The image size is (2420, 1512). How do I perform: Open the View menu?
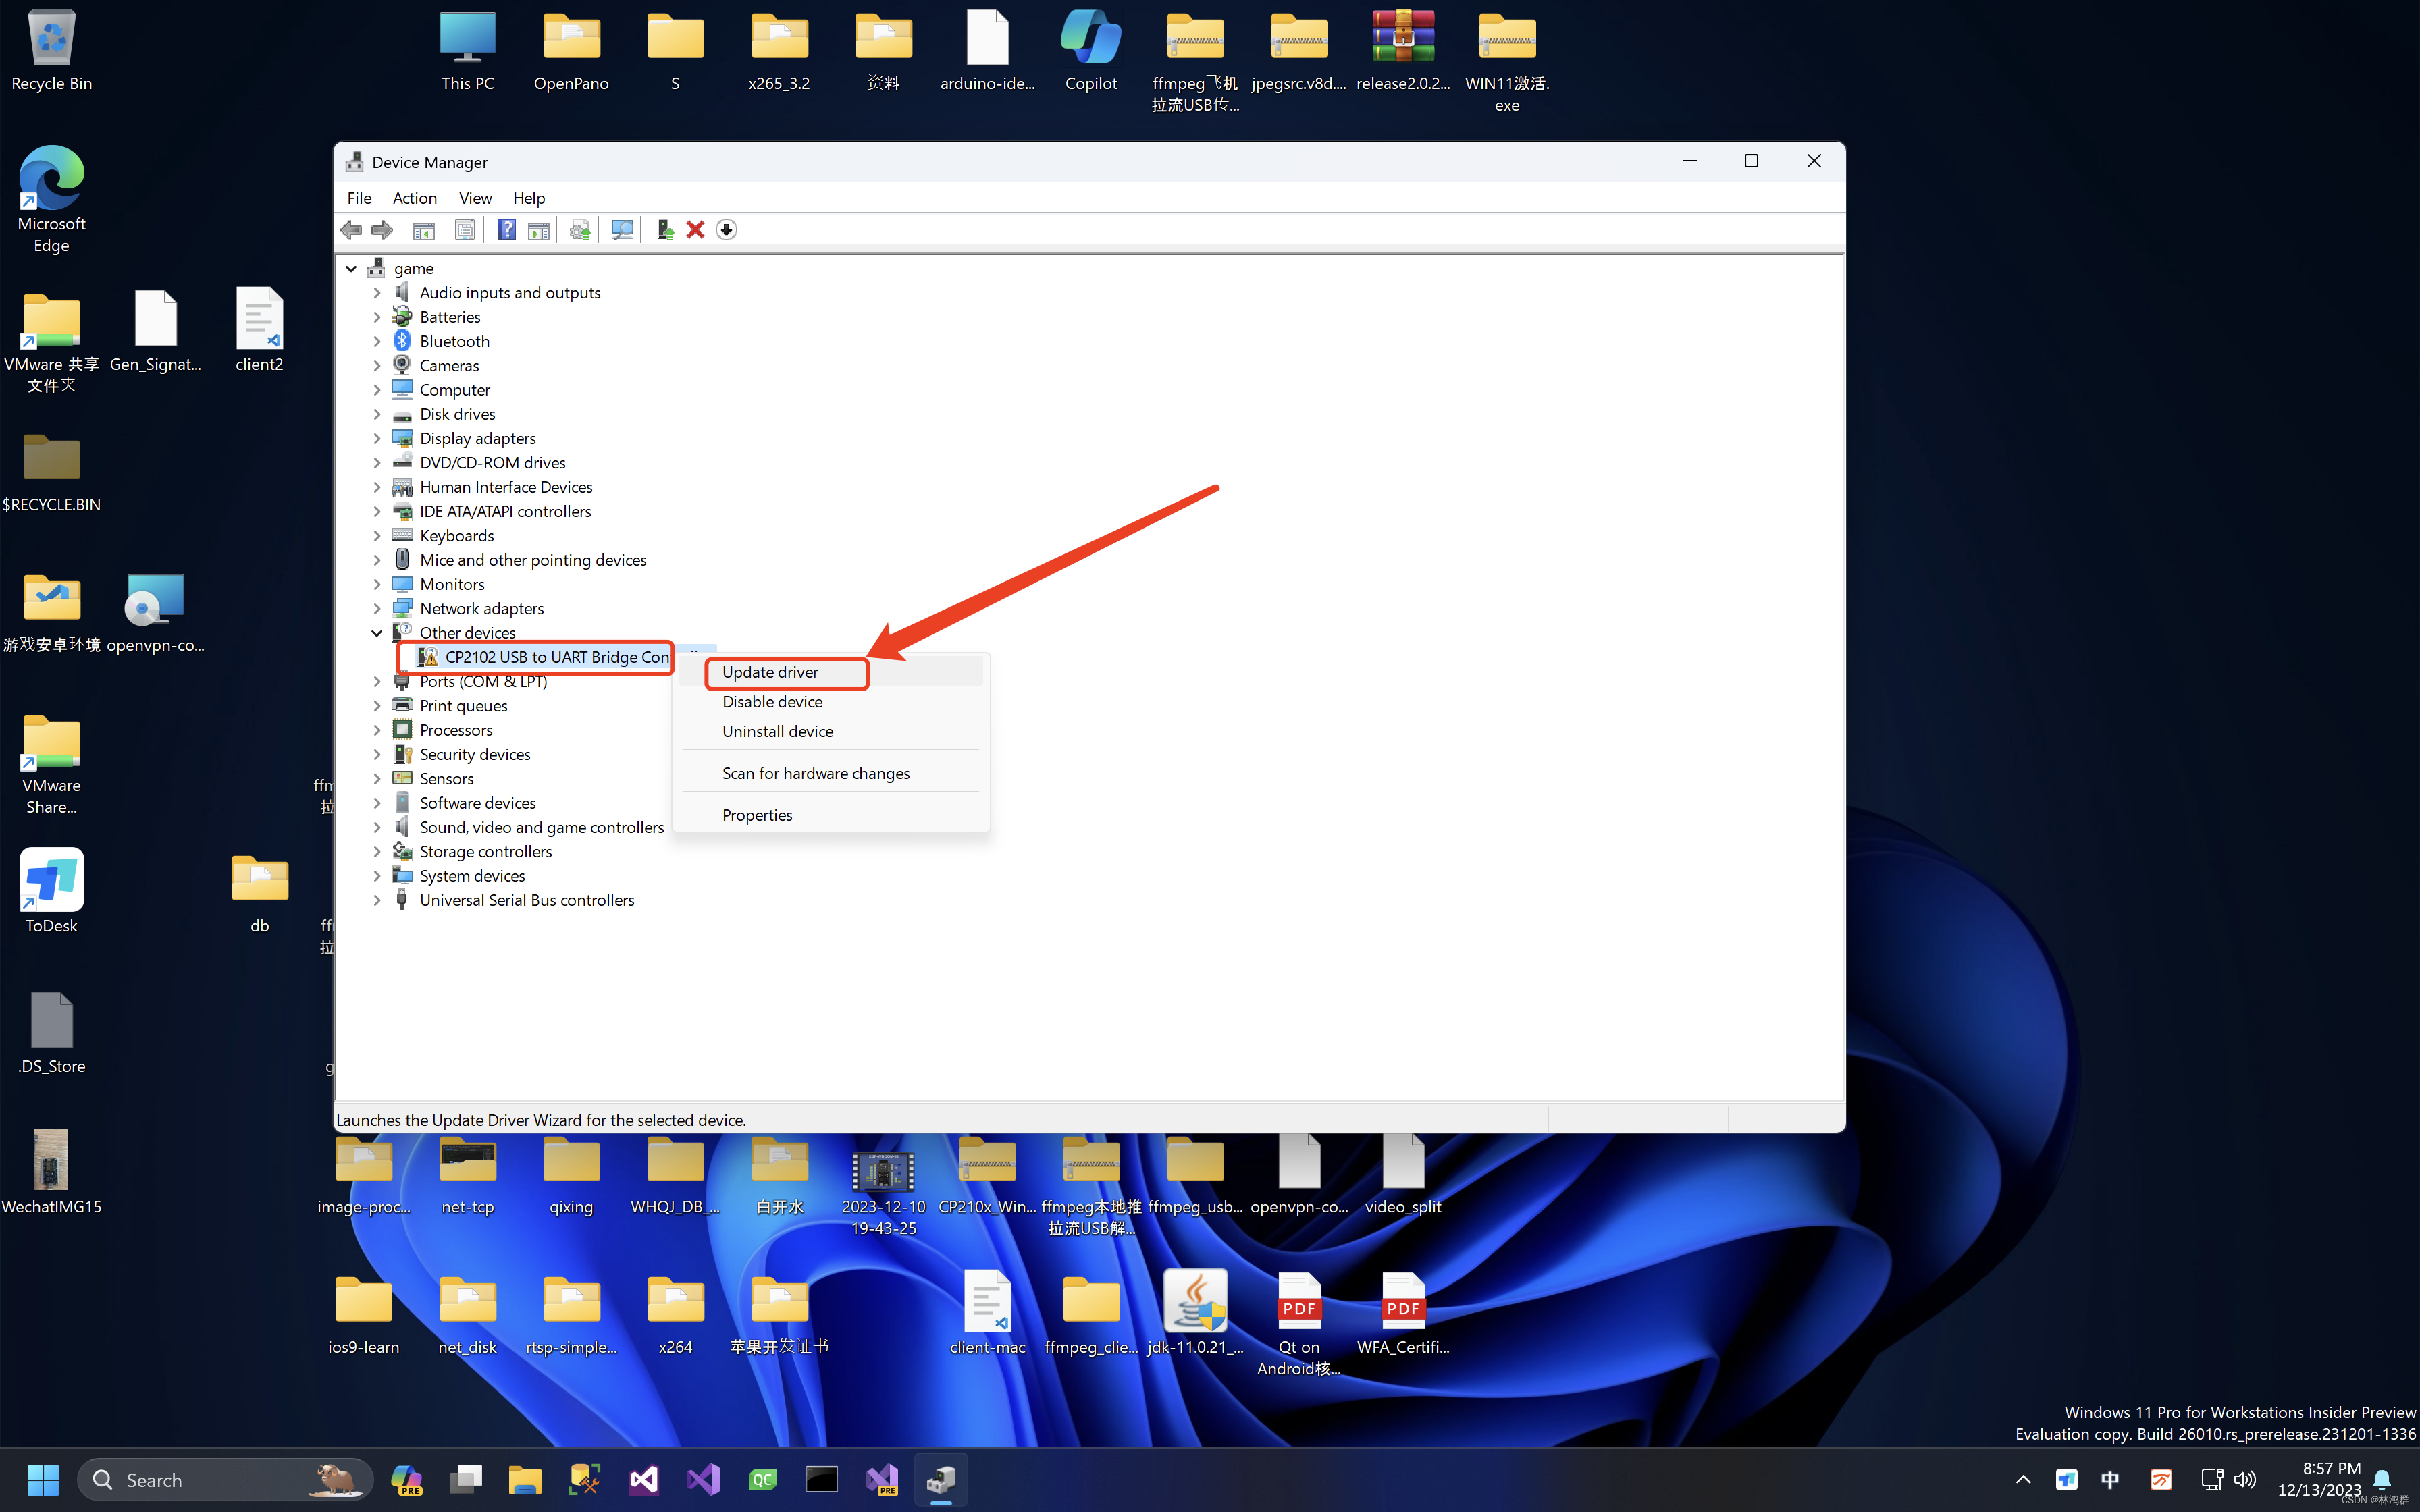(475, 198)
